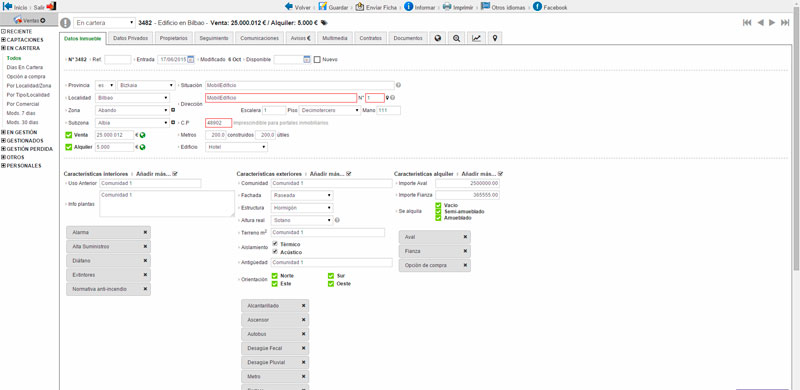This screenshot has width=800, height=390.
Task: Open Otros idiomas flag icon
Action: click(485, 7)
